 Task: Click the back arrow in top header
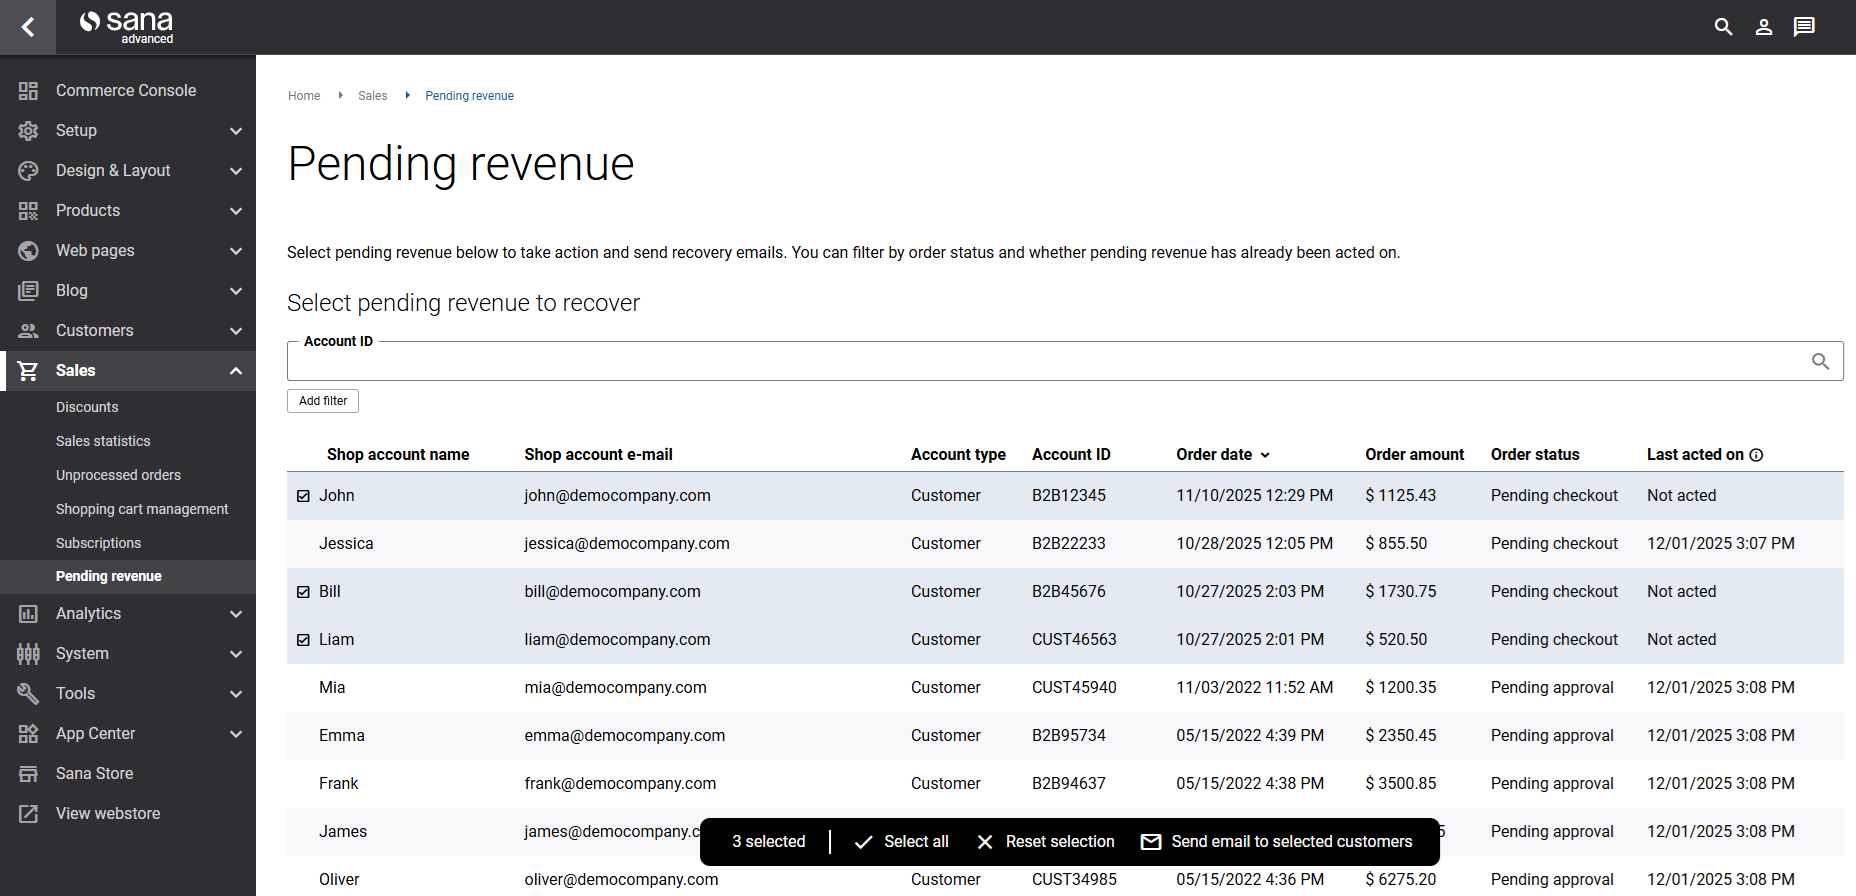coord(28,27)
